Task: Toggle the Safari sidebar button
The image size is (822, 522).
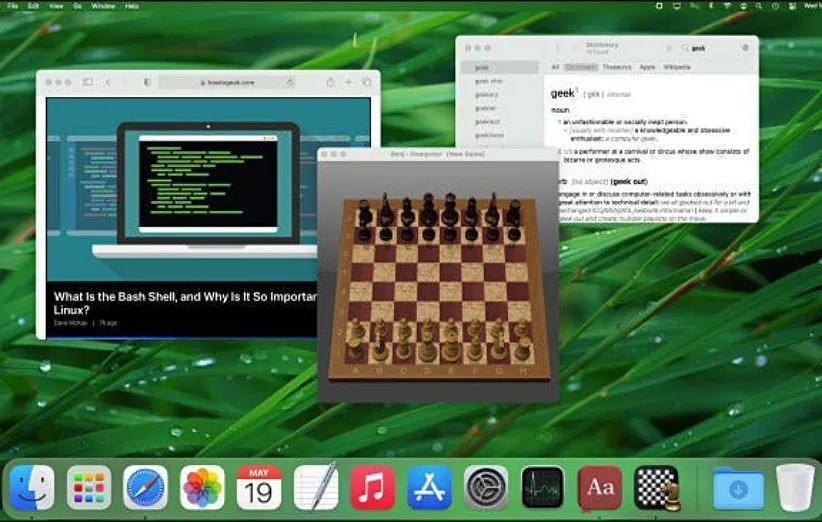Action: [88, 82]
